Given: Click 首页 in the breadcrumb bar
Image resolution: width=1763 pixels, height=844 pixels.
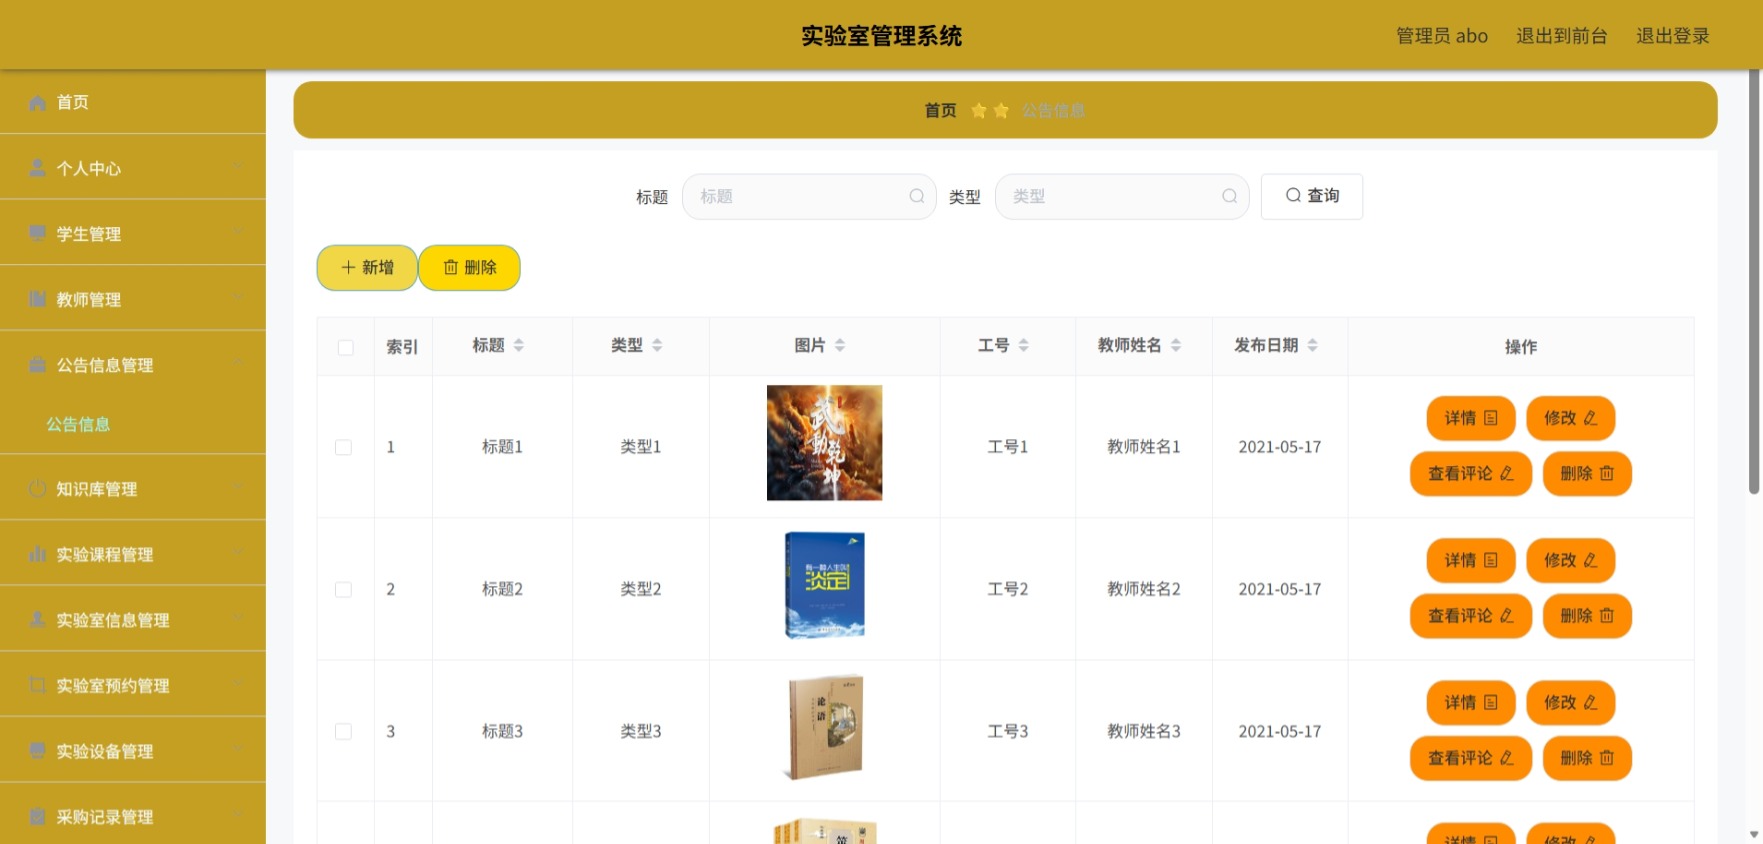Looking at the screenshot, I should tap(940, 111).
